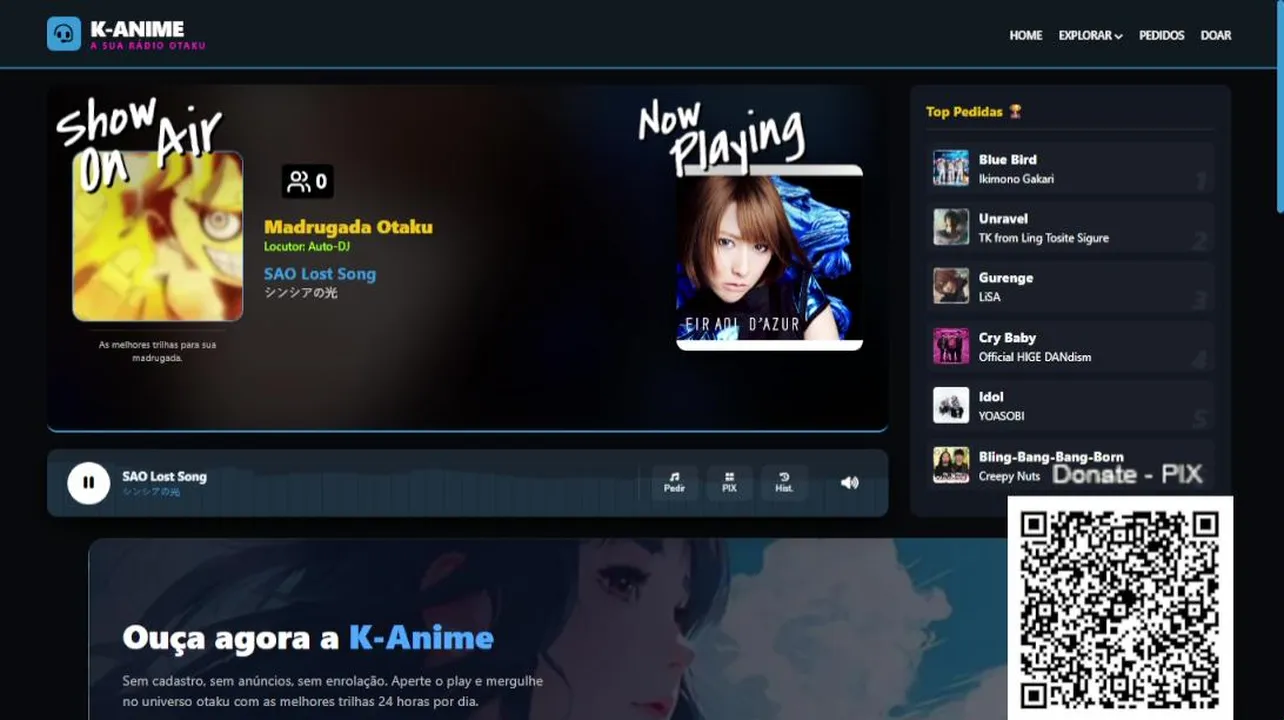Open the DOAR menu item
Screen dimensions: 1284x720
[x=1216, y=35]
